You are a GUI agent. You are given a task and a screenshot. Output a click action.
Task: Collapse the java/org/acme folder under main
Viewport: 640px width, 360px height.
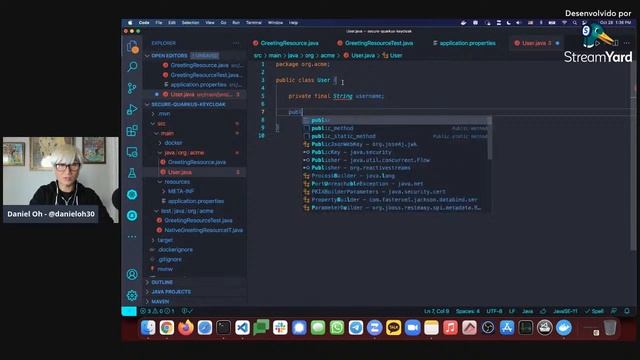click(x=184, y=153)
